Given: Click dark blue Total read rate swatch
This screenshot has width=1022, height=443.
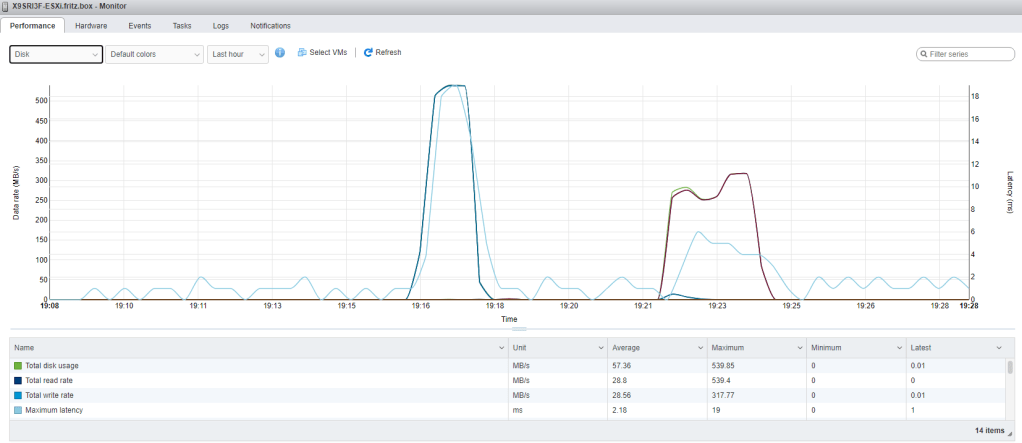Looking at the screenshot, I should [18, 380].
